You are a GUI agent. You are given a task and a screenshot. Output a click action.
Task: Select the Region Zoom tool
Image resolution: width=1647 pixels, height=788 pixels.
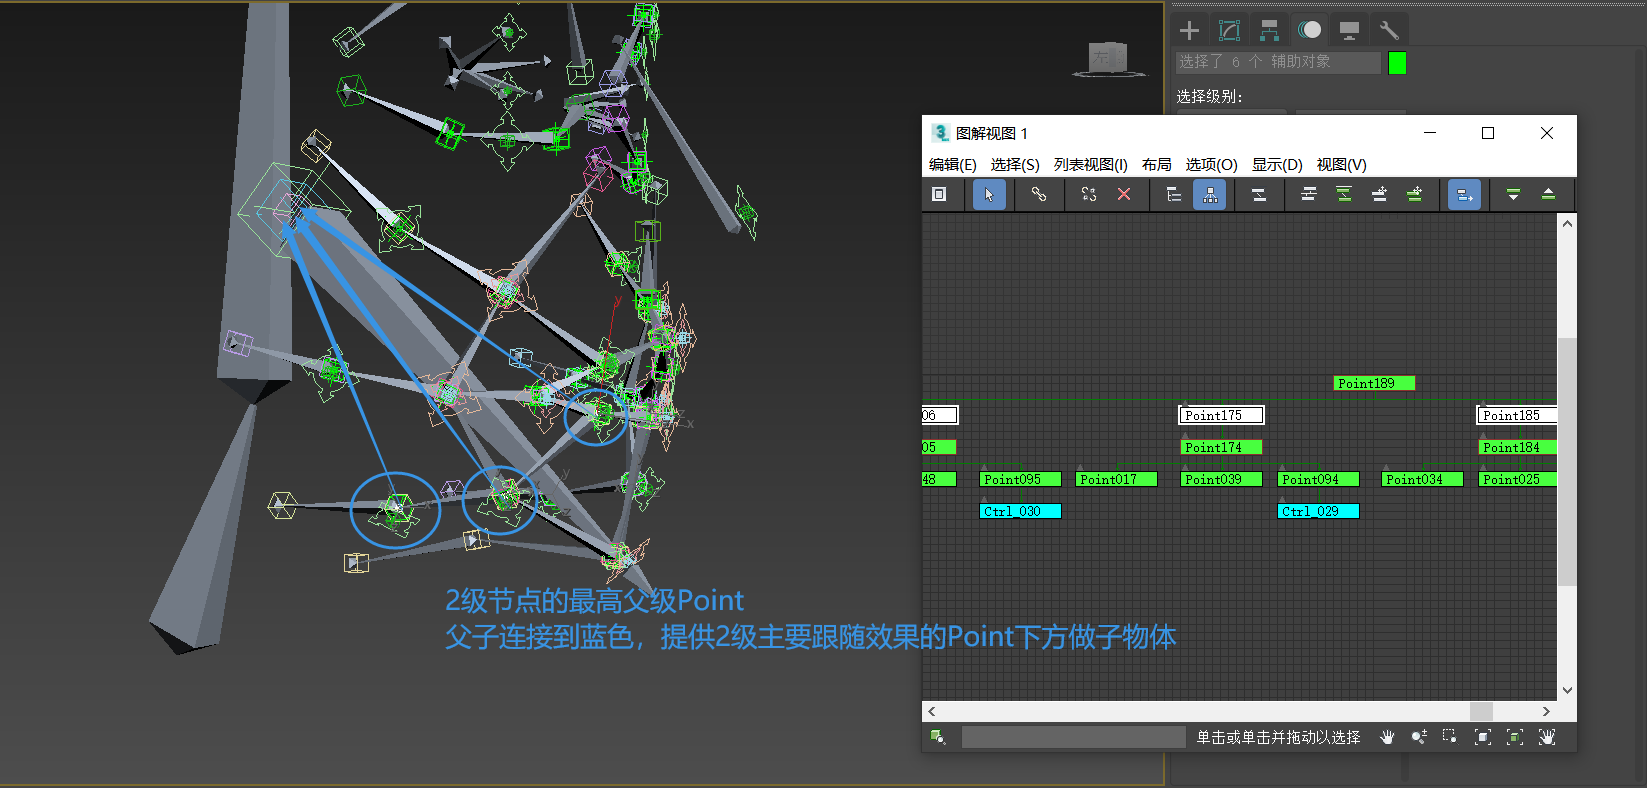point(1450,737)
